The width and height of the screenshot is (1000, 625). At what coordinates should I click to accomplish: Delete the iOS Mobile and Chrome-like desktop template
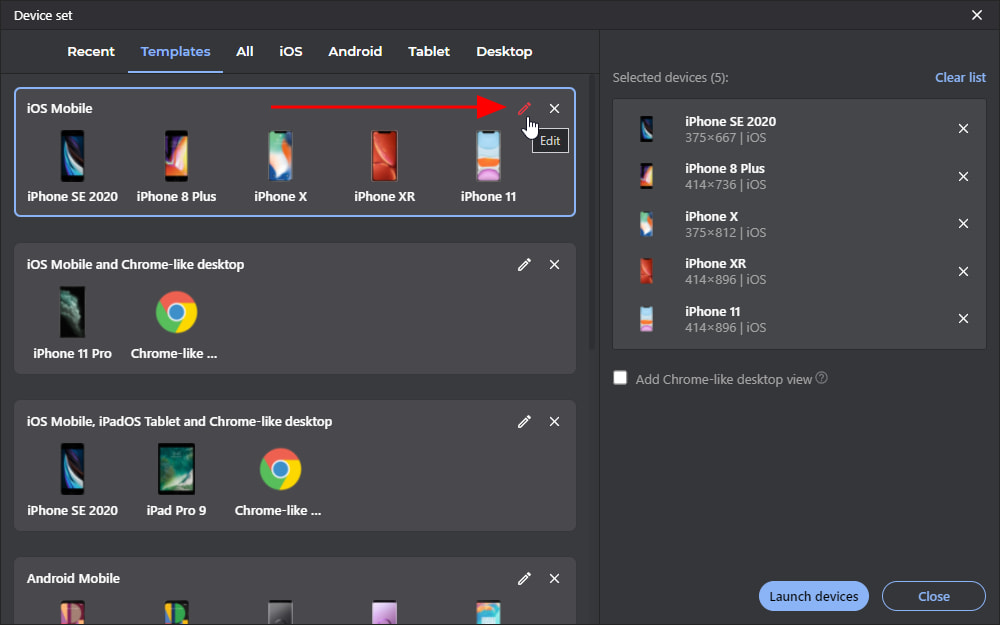coord(554,265)
